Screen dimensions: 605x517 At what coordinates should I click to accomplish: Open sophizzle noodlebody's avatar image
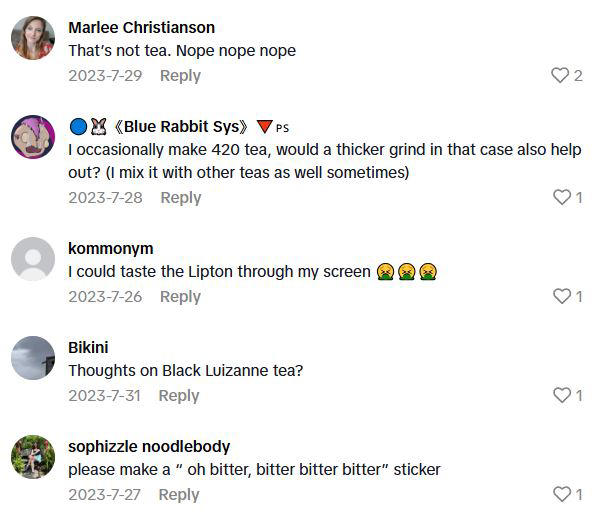click(x=33, y=457)
